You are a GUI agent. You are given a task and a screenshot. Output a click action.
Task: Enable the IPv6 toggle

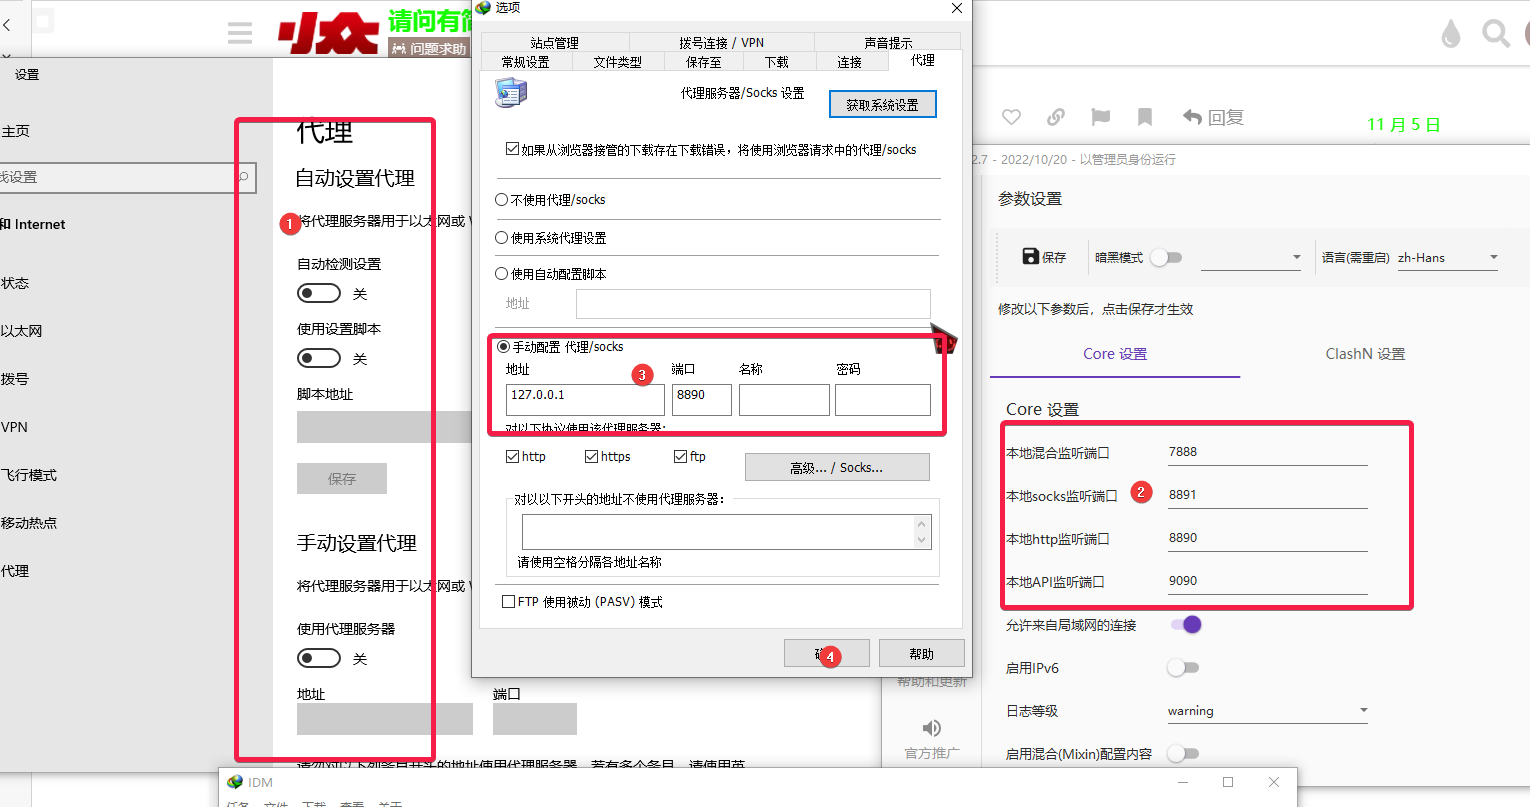point(1182,668)
